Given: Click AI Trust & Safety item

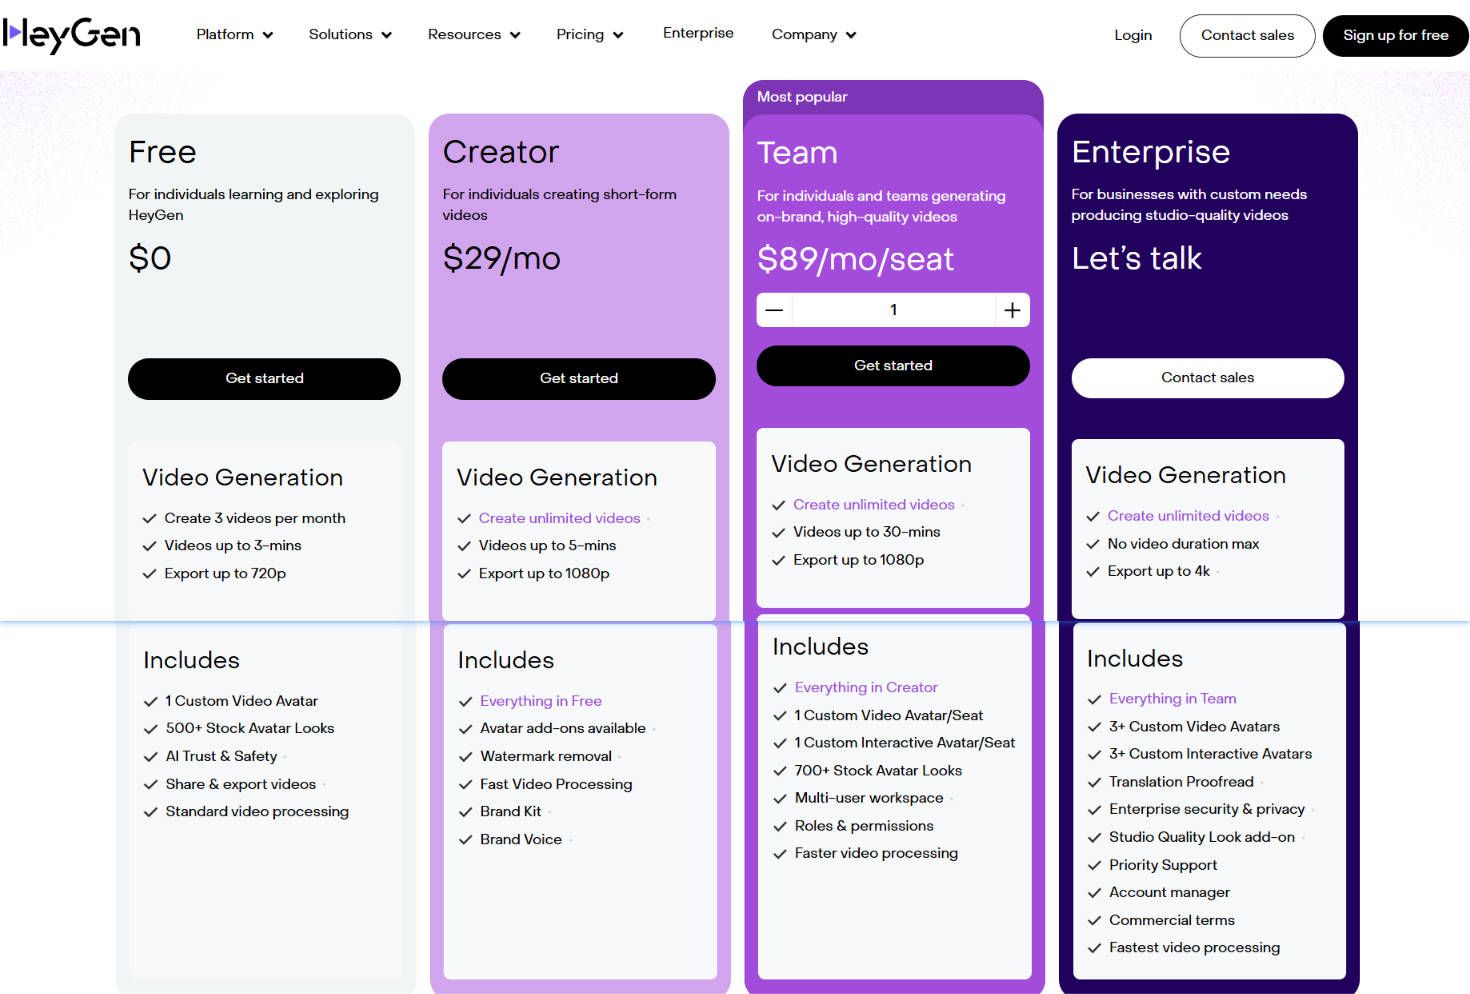Looking at the screenshot, I should click(x=221, y=756).
